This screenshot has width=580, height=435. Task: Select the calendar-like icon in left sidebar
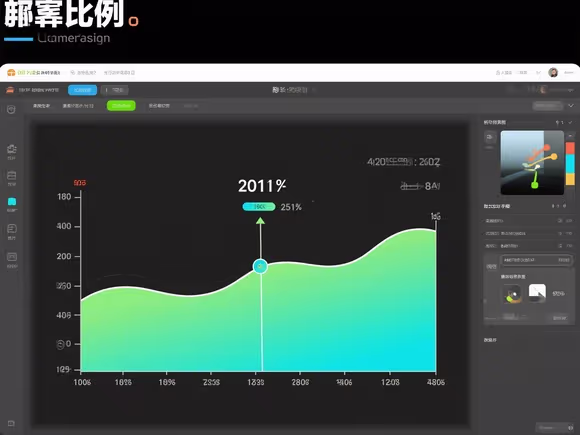coord(12,175)
